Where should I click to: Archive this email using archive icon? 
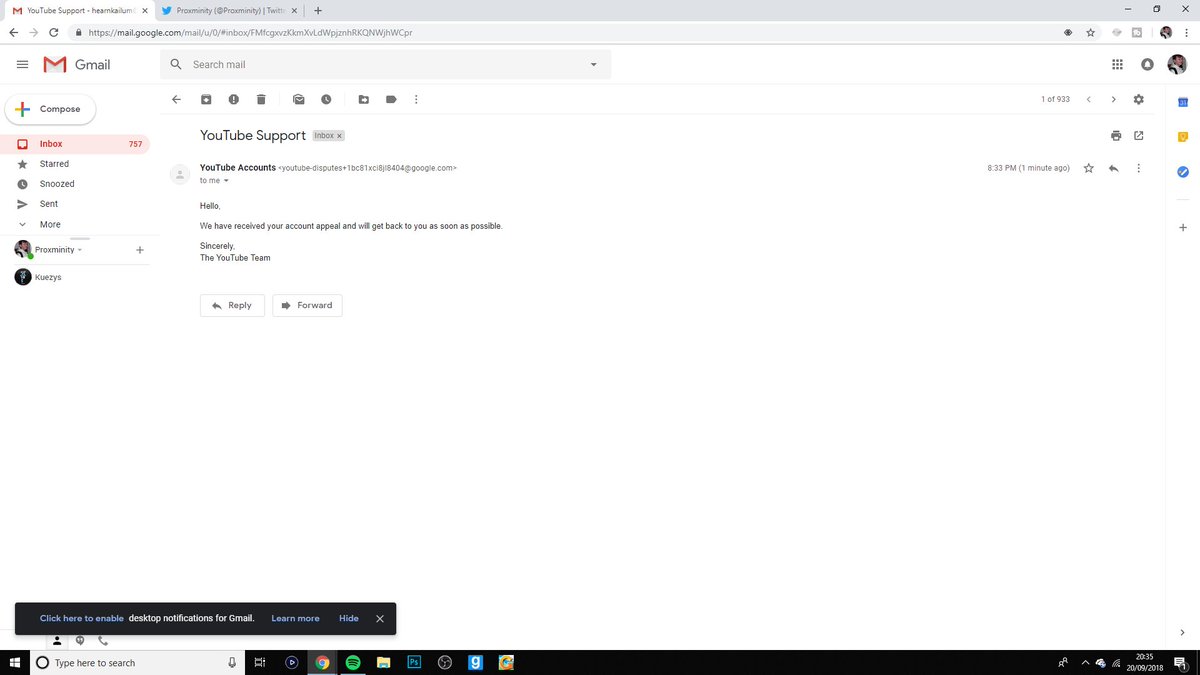(206, 99)
